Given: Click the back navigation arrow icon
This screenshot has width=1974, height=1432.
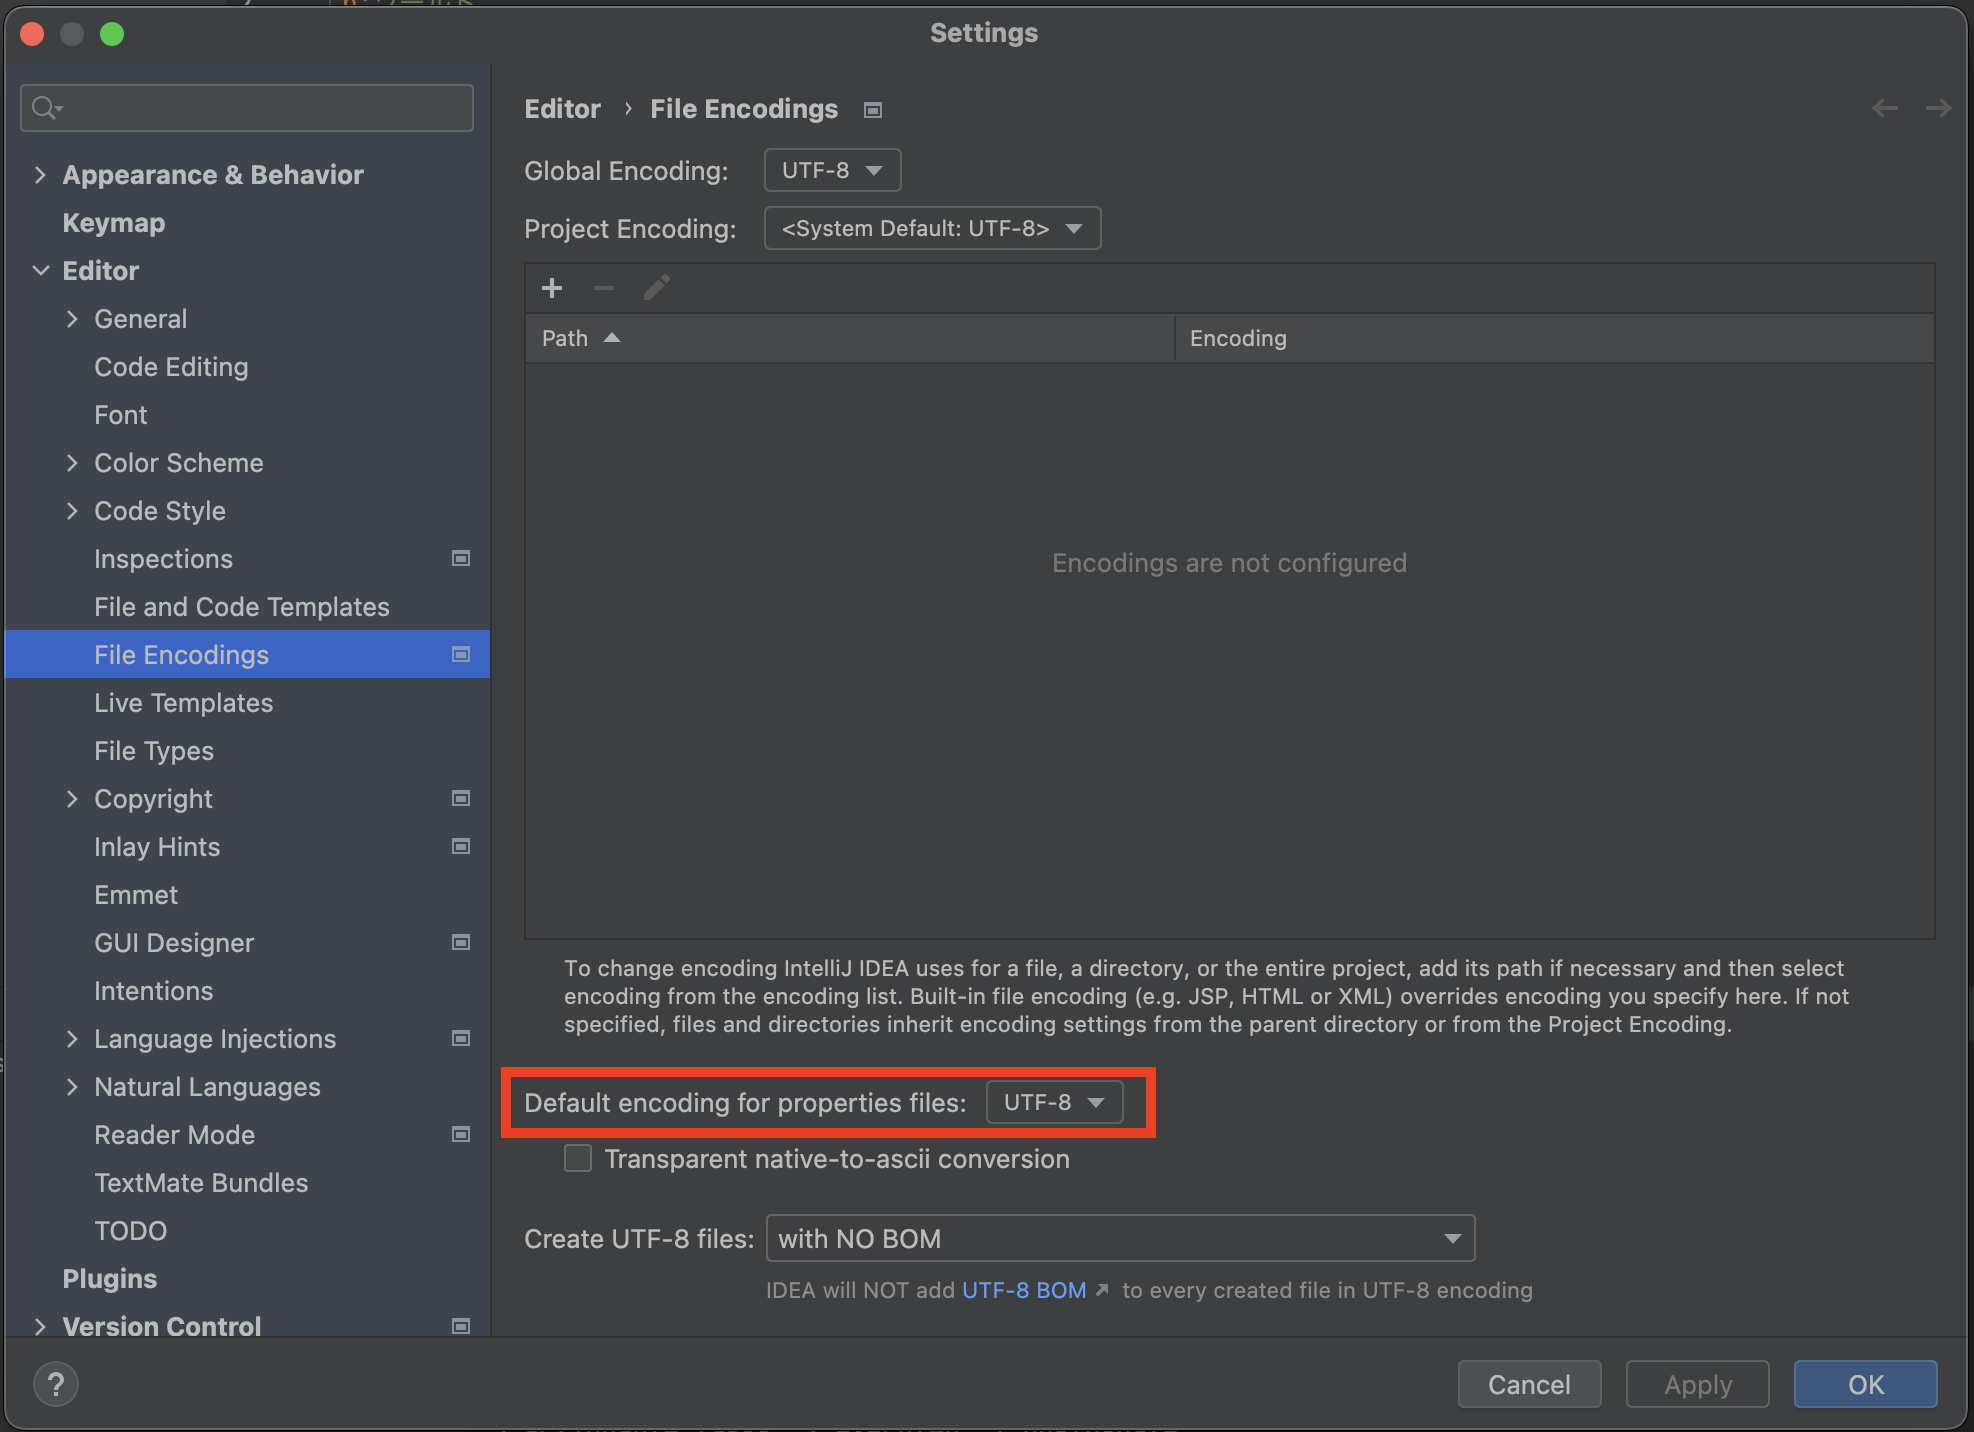Looking at the screenshot, I should coord(1885,108).
